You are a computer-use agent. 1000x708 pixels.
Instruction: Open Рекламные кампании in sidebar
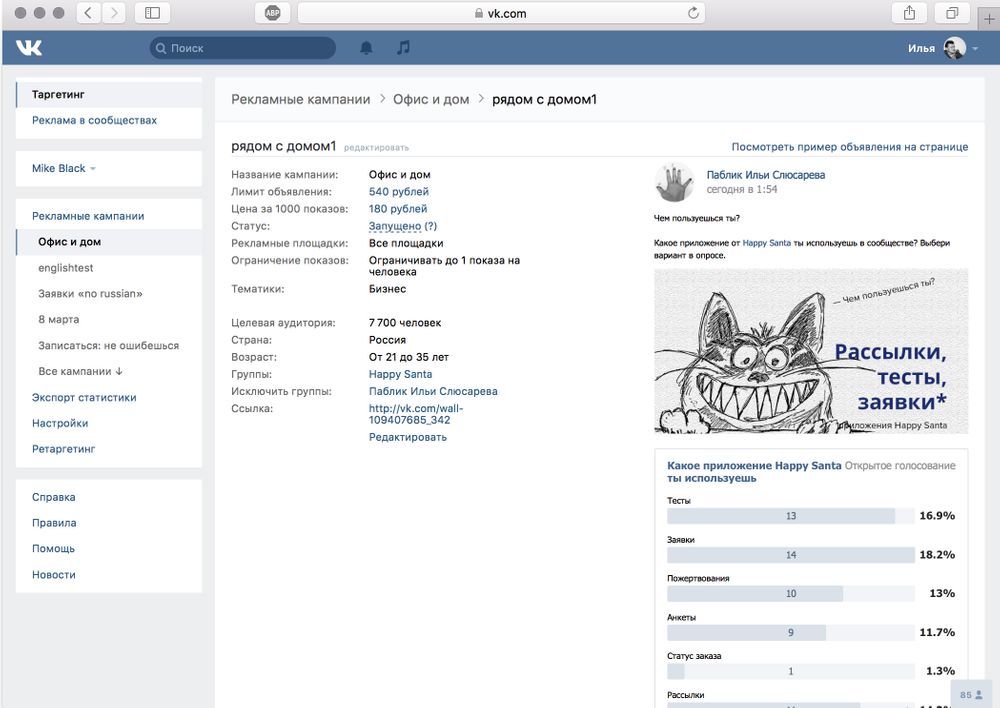(x=88, y=216)
